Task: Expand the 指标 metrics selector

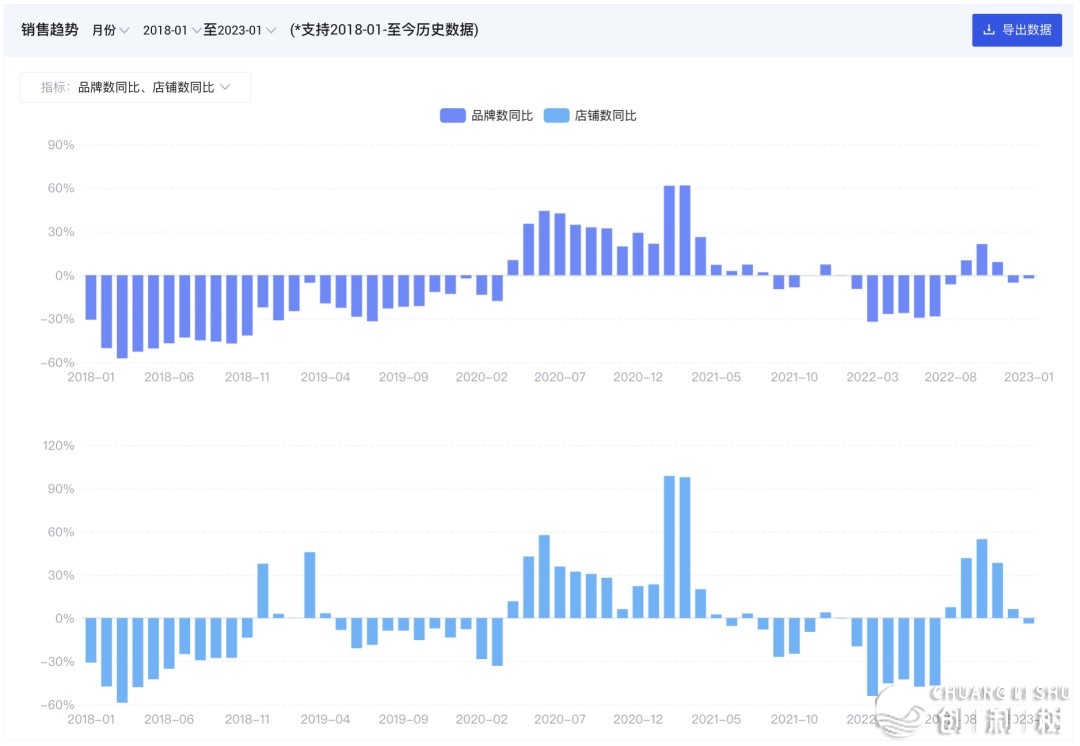Action: [x=135, y=87]
